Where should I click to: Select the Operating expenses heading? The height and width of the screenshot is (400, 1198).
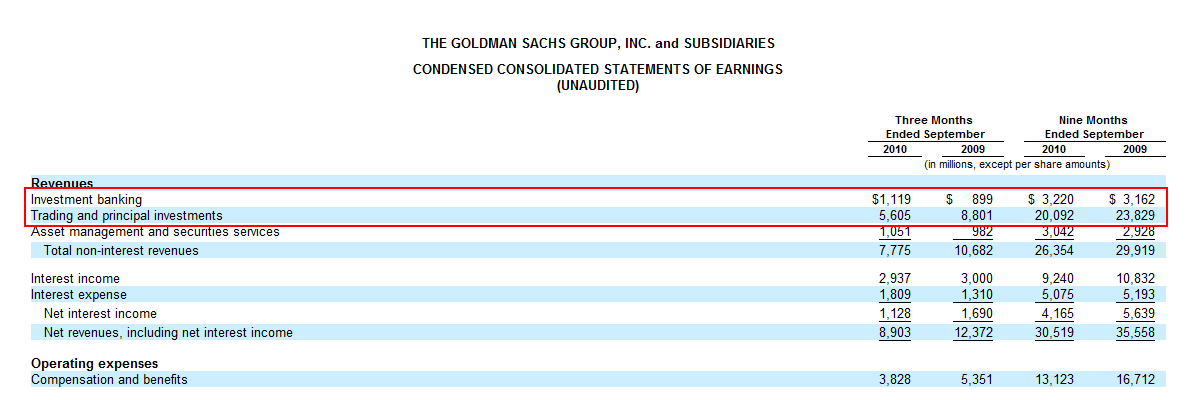95,363
